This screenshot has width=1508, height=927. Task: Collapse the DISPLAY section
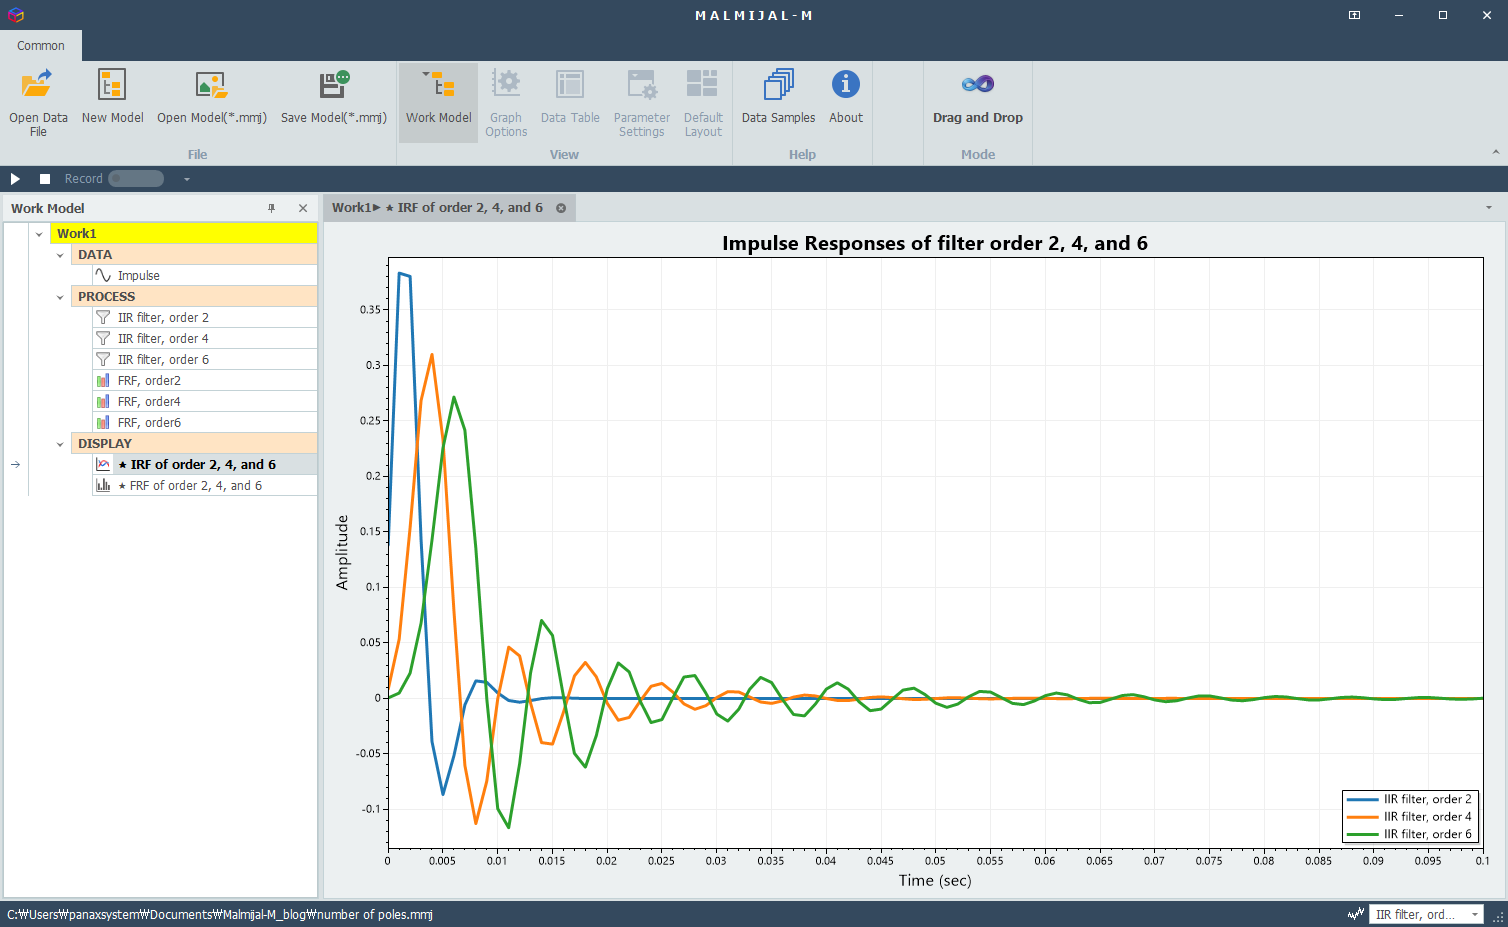pyautogui.click(x=60, y=444)
